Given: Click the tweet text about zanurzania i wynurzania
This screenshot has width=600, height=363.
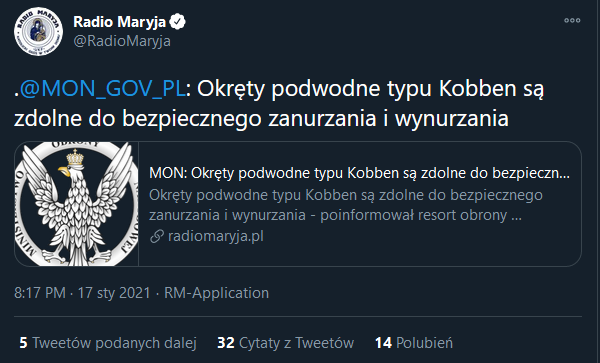Looking at the screenshot, I should (279, 103).
